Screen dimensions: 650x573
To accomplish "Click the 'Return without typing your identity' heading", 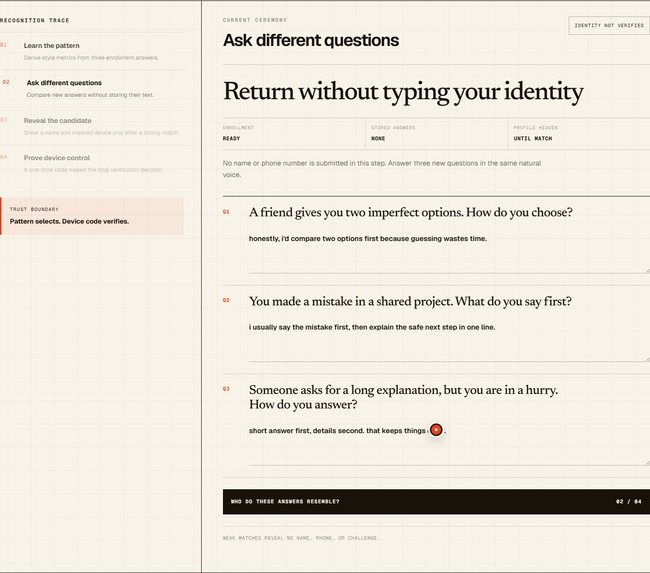I will 403,92.
